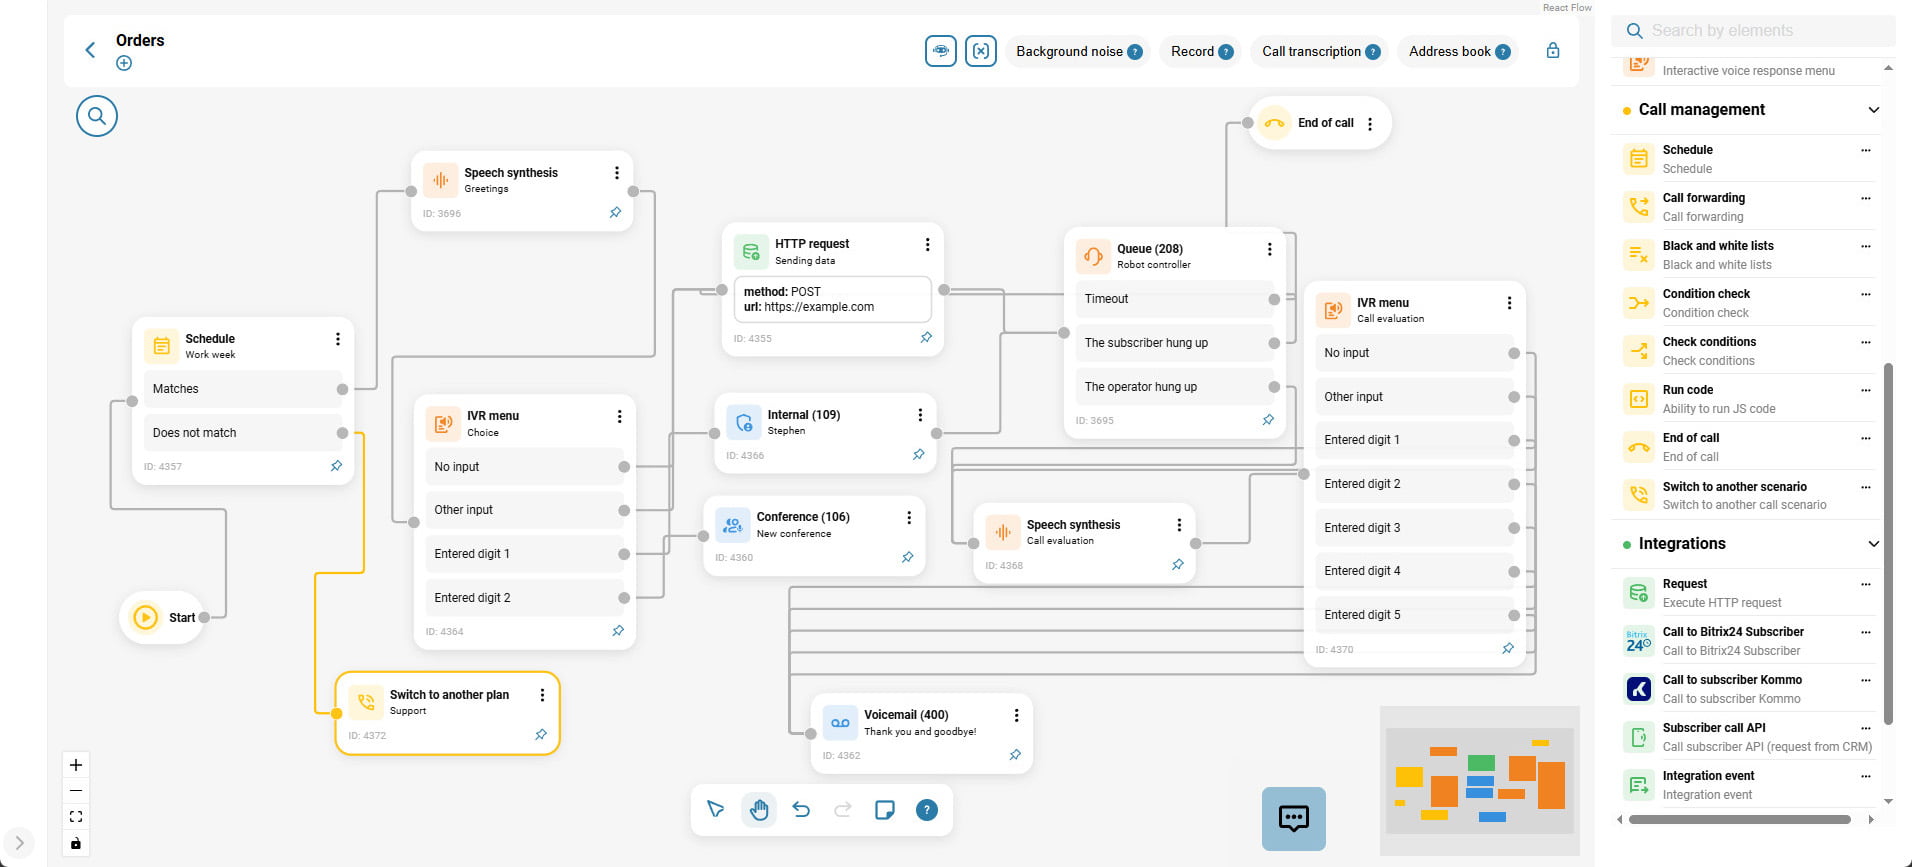1912x867 pixels.
Task: Toggle canvas interactivity lock at bottom-left
Action: pyautogui.click(x=76, y=843)
